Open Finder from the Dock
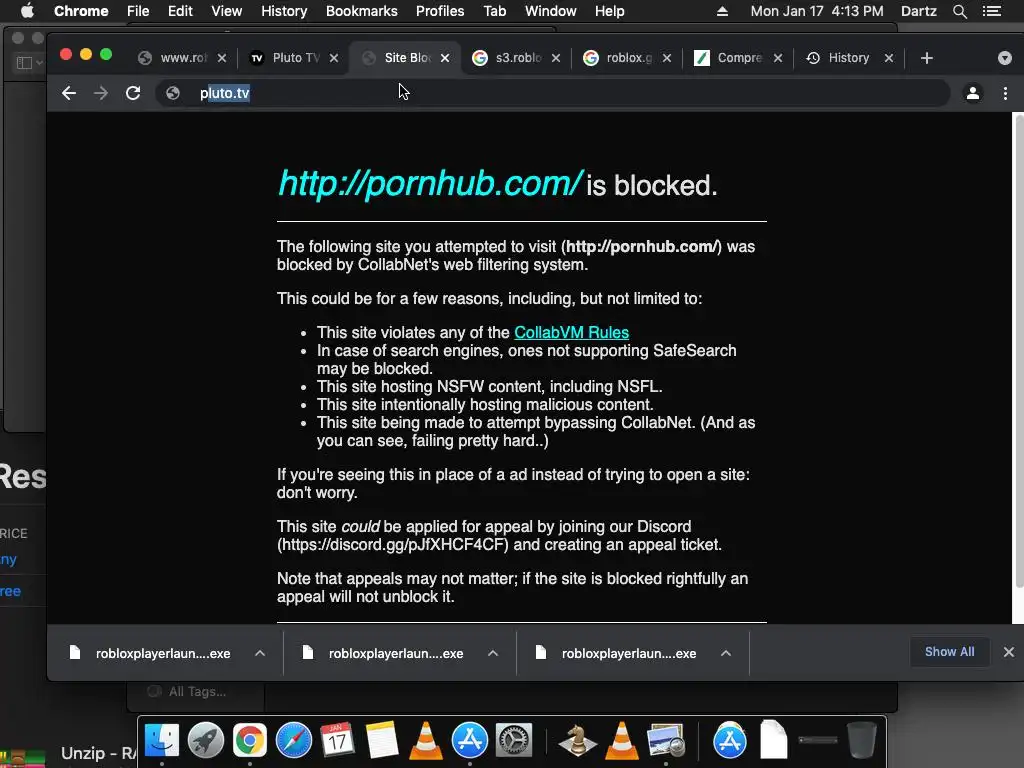The image size is (1024, 768). [x=161, y=741]
